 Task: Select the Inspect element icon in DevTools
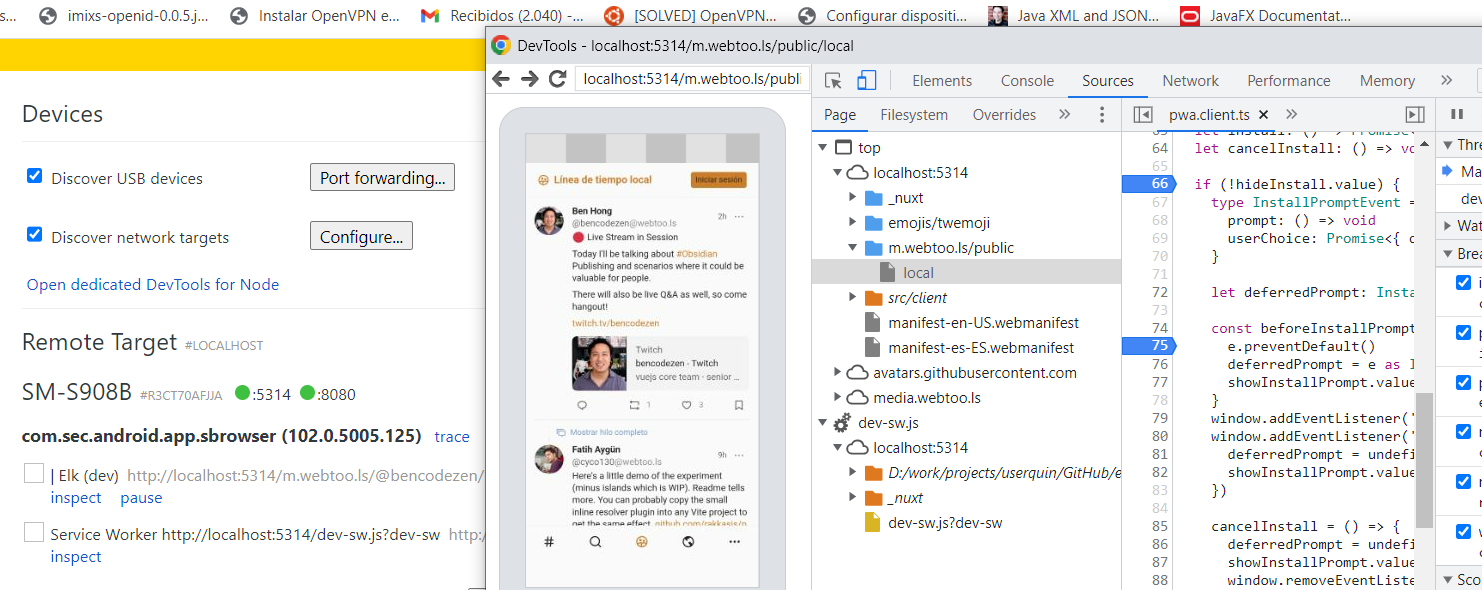tap(834, 80)
